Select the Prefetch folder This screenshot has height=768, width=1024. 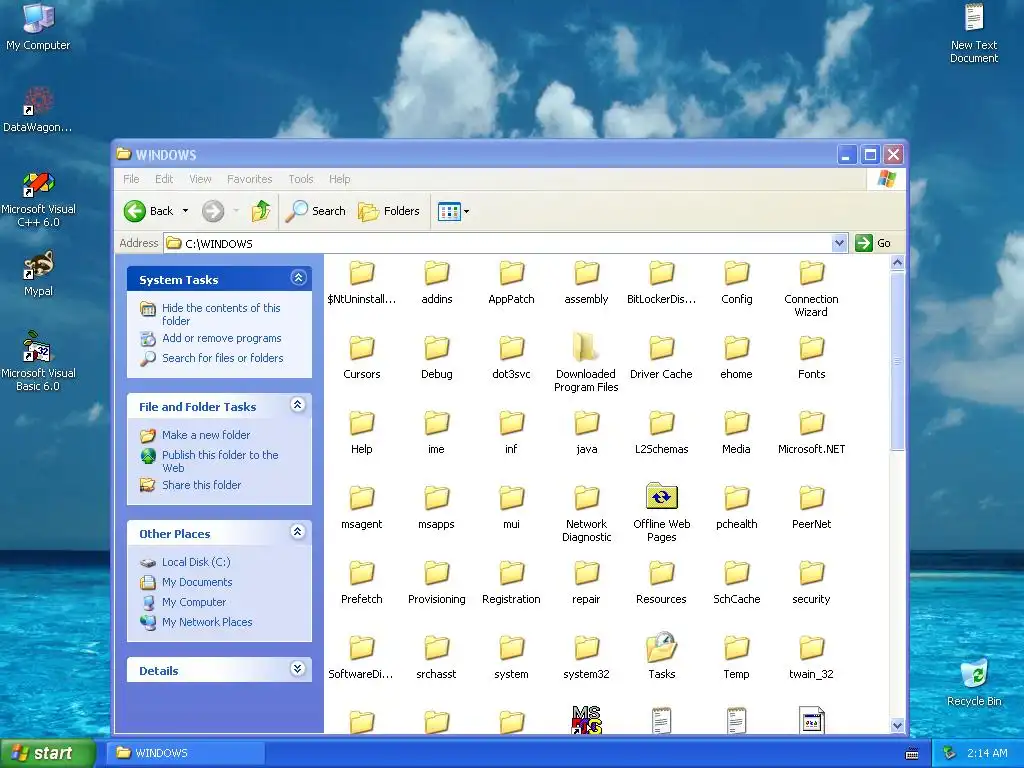(361, 582)
